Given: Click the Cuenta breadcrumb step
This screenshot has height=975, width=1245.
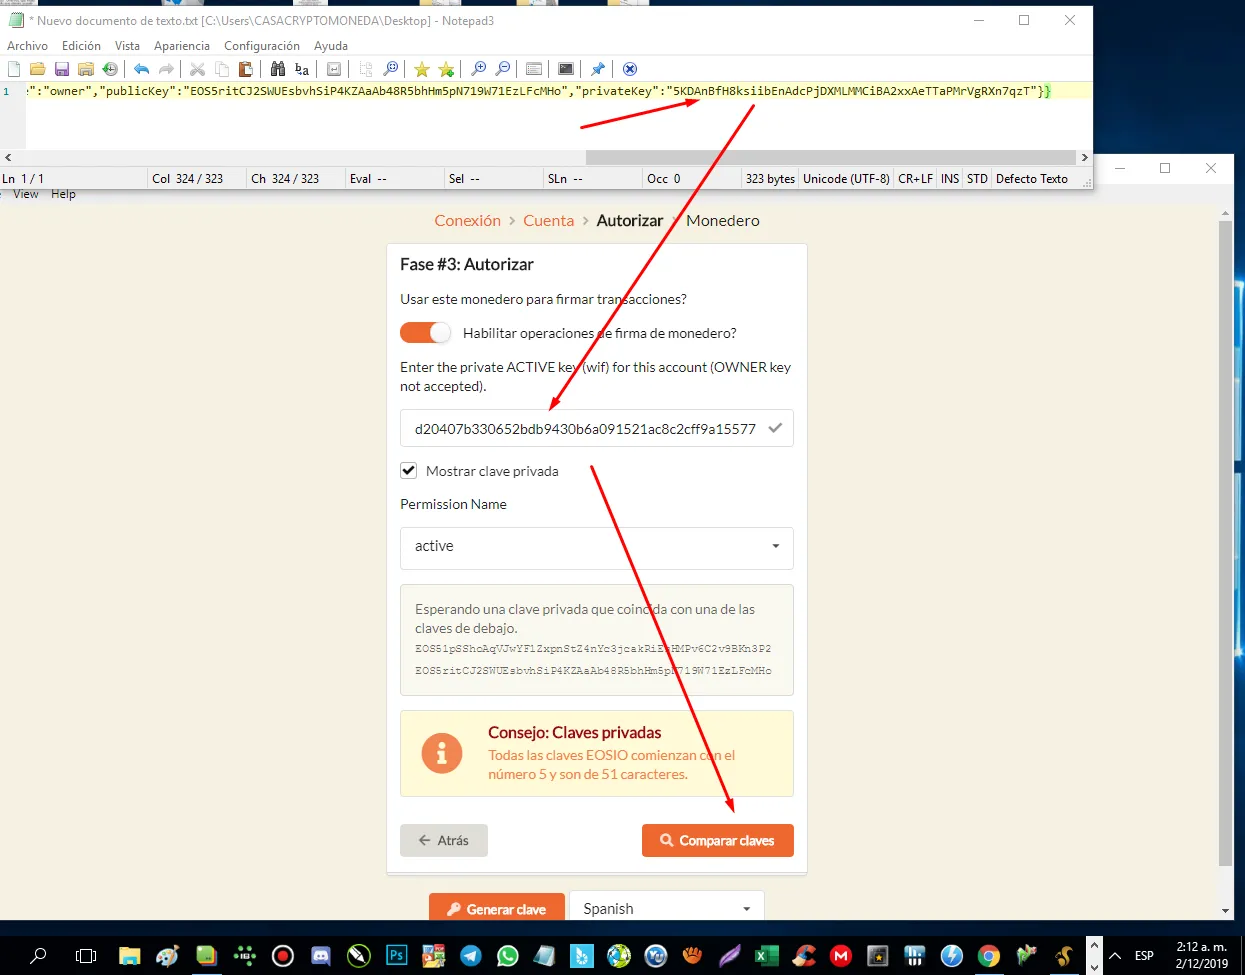Looking at the screenshot, I should point(549,221).
